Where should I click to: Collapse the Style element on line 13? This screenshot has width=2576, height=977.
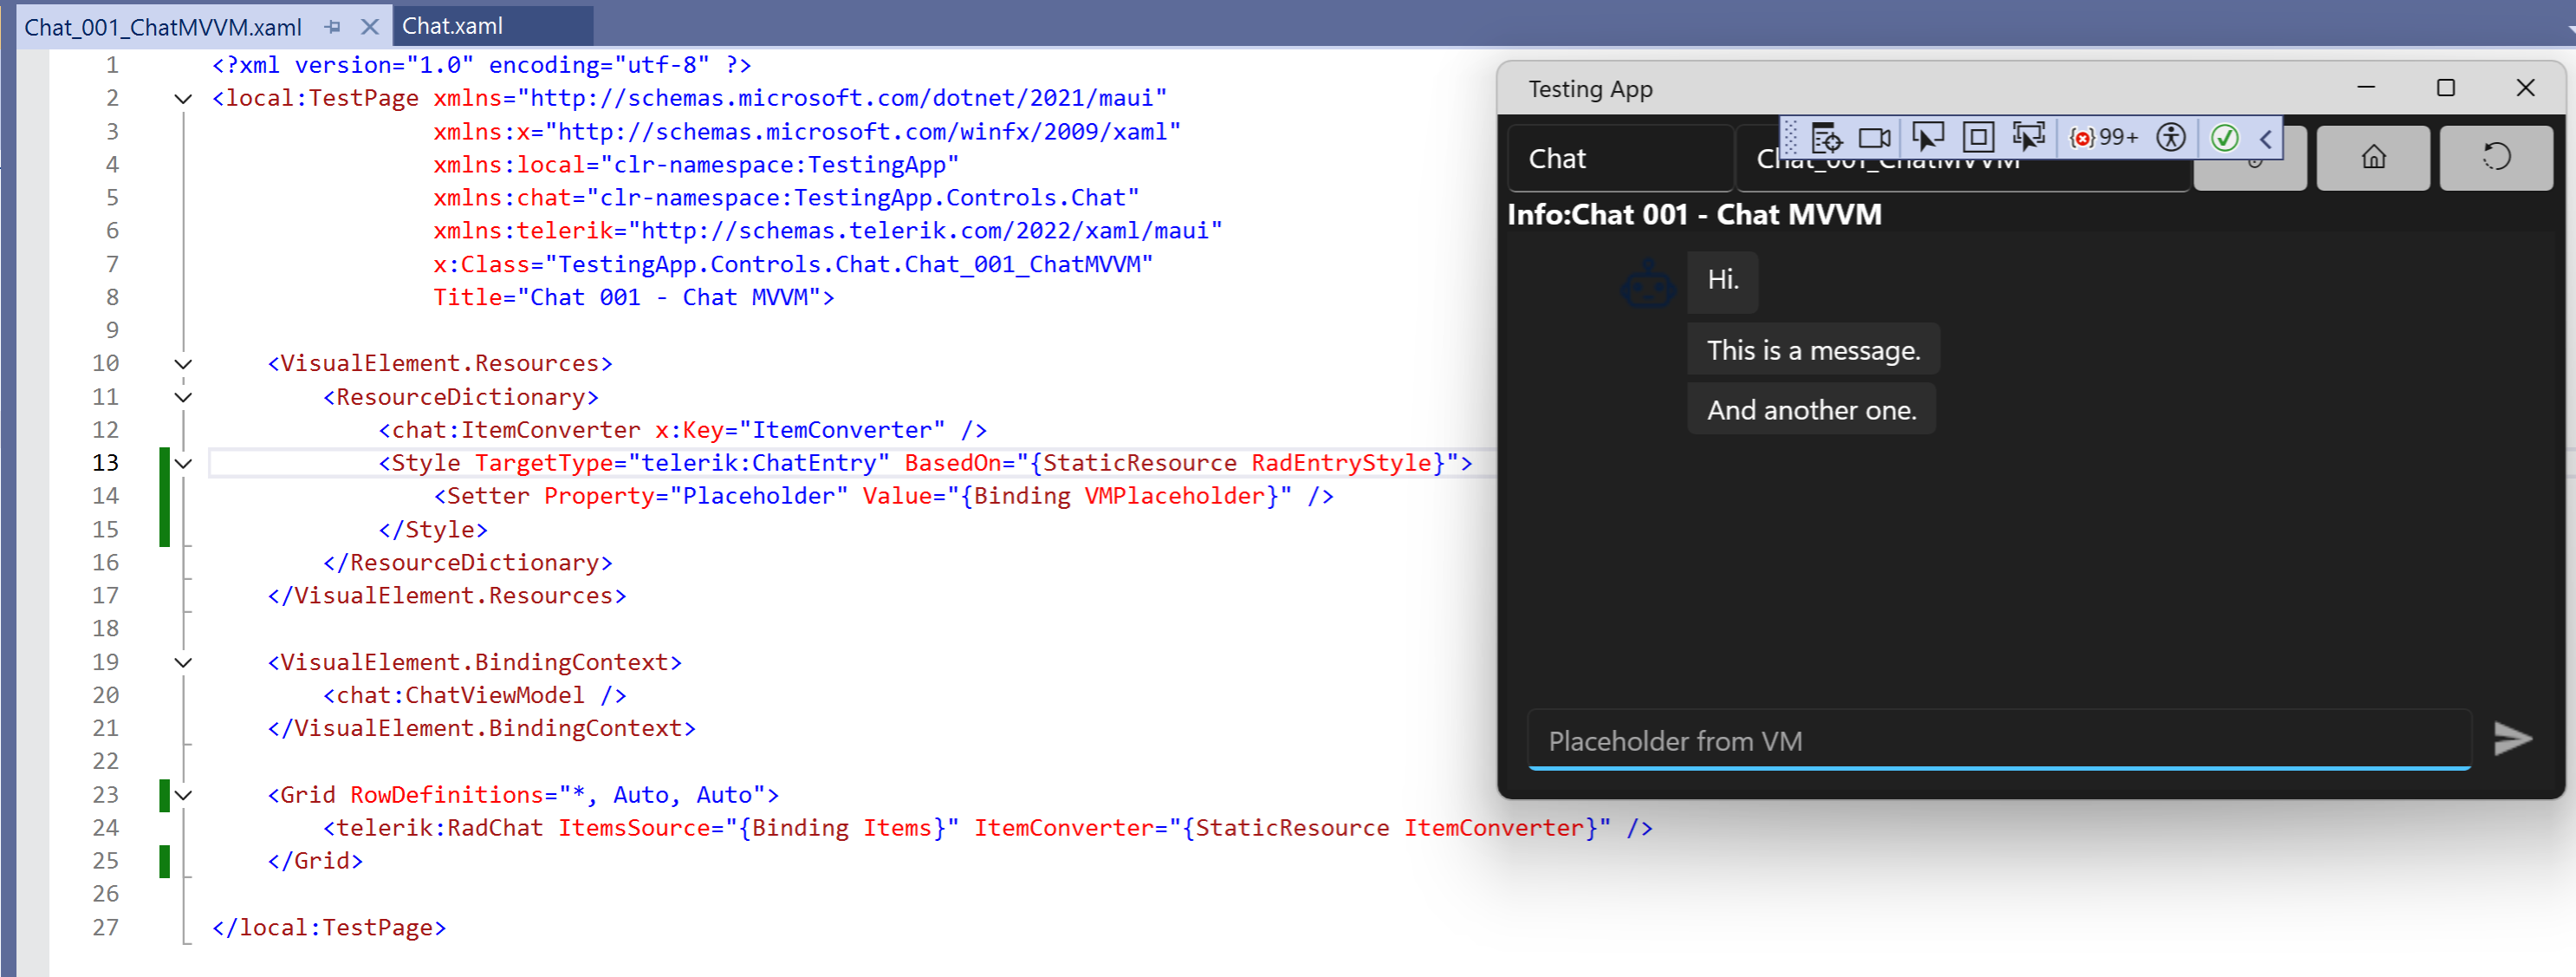point(183,463)
